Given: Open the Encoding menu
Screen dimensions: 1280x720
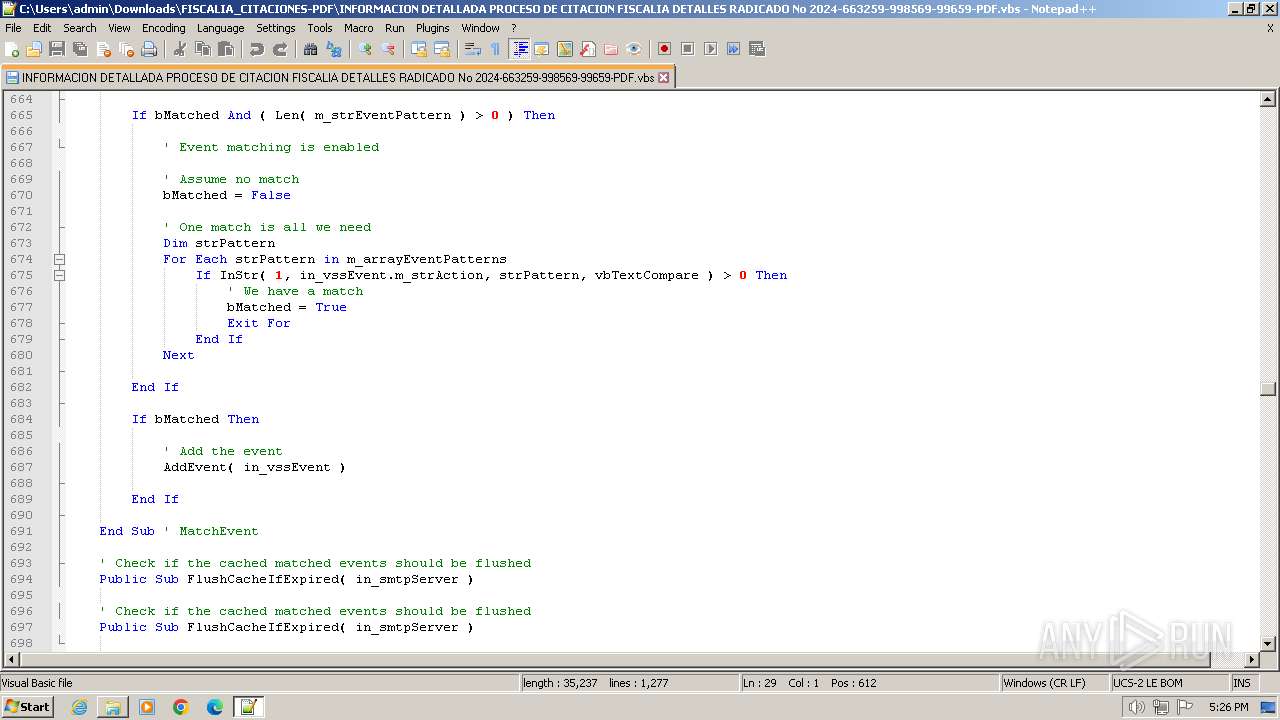Looking at the screenshot, I should tap(164, 28).
